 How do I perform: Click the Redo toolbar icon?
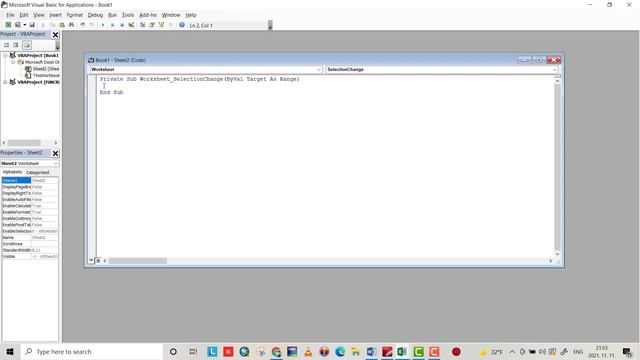pyautogui.click(x=92, y=25)
